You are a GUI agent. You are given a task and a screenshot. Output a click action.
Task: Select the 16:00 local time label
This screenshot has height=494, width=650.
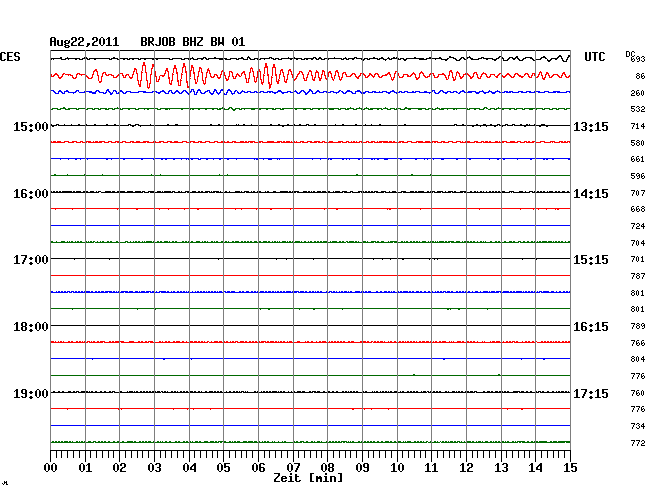tap(31, 194)
